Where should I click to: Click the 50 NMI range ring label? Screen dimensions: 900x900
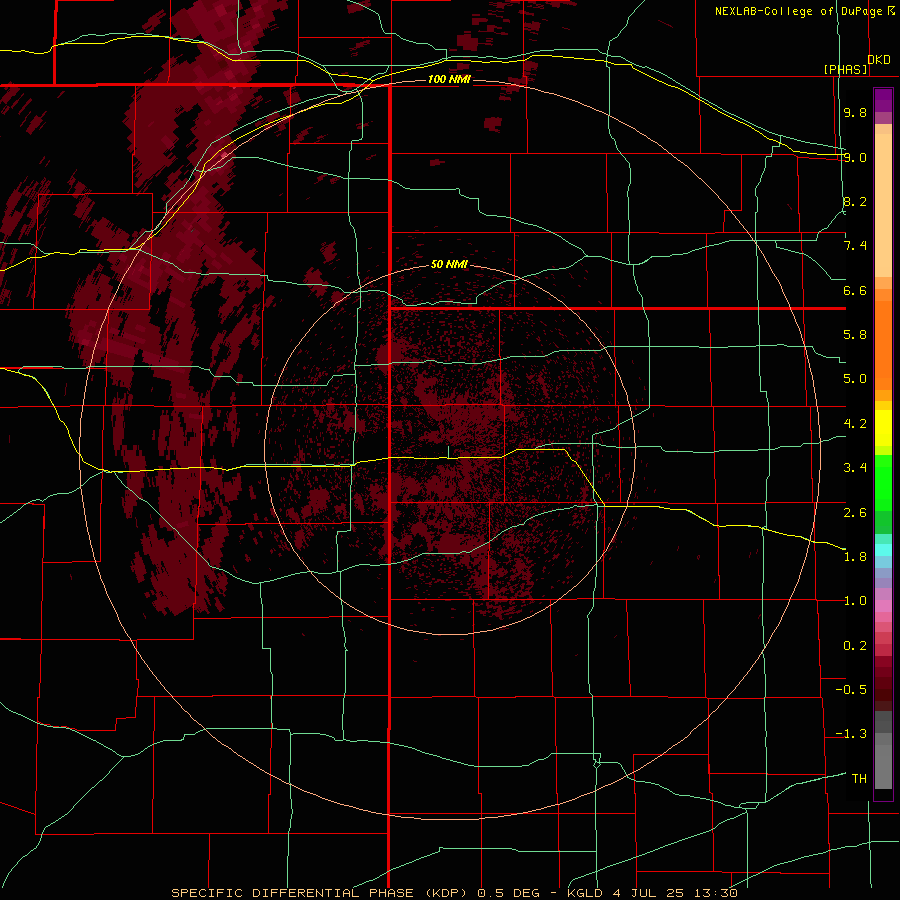tap(449, 264)
